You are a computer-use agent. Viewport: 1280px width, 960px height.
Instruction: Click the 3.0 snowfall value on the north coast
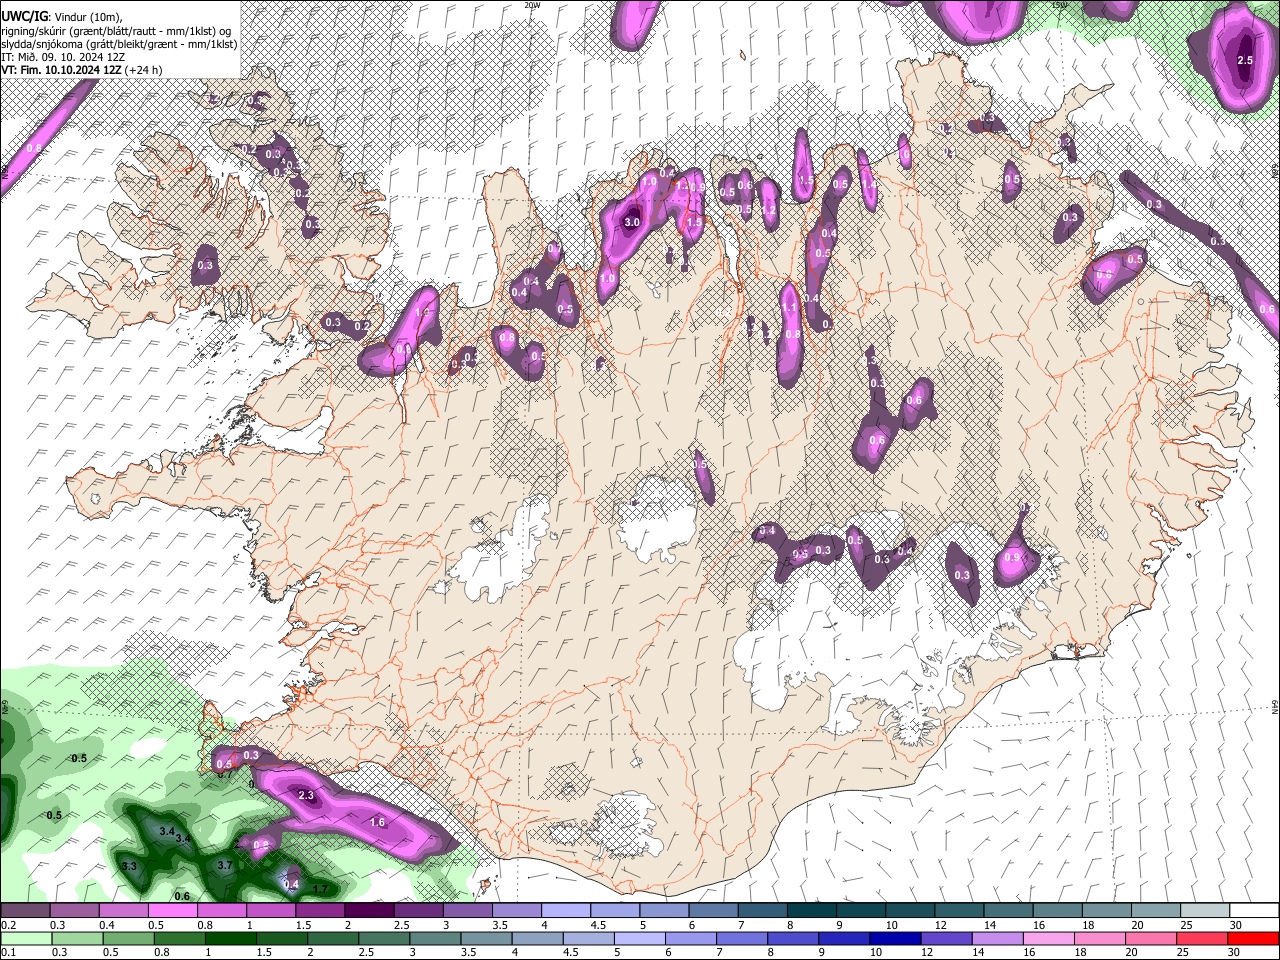pos(631,222)
